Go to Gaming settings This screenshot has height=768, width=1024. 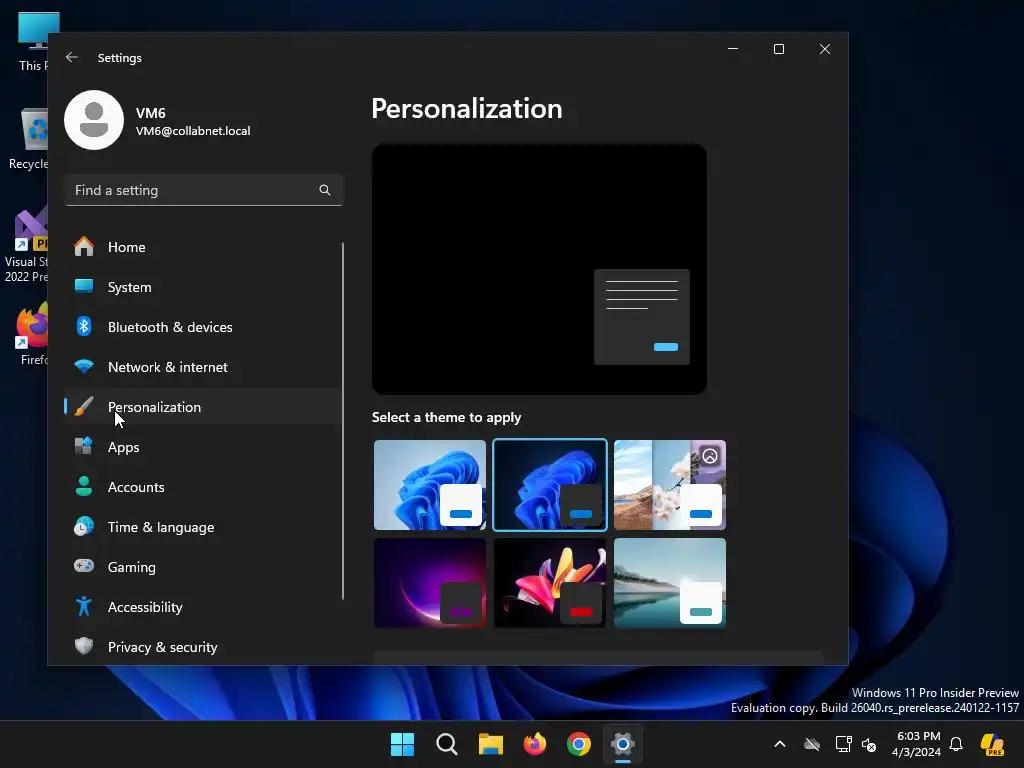(x=202, y=566)
